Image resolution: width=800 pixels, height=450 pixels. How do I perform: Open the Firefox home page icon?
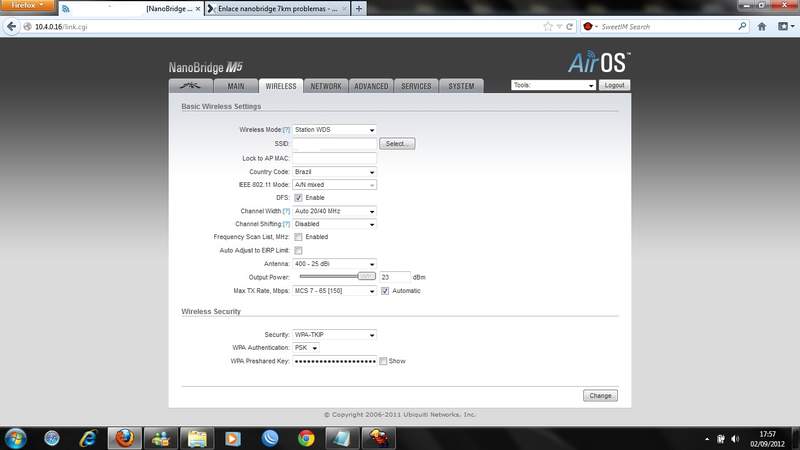point(762,27)
